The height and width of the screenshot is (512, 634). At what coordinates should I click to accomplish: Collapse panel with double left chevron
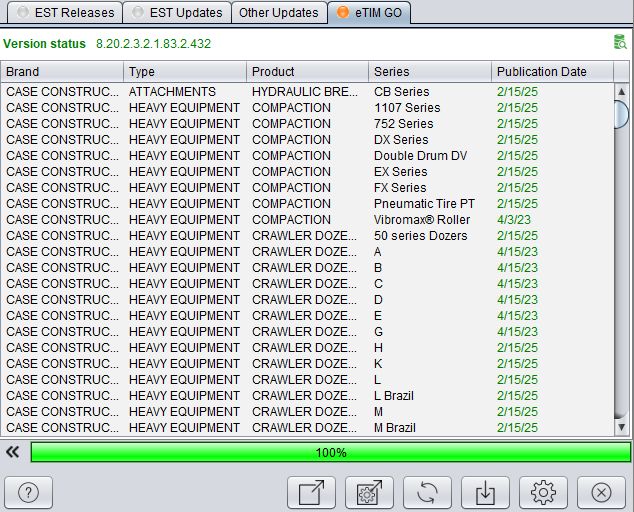(13, 452)
